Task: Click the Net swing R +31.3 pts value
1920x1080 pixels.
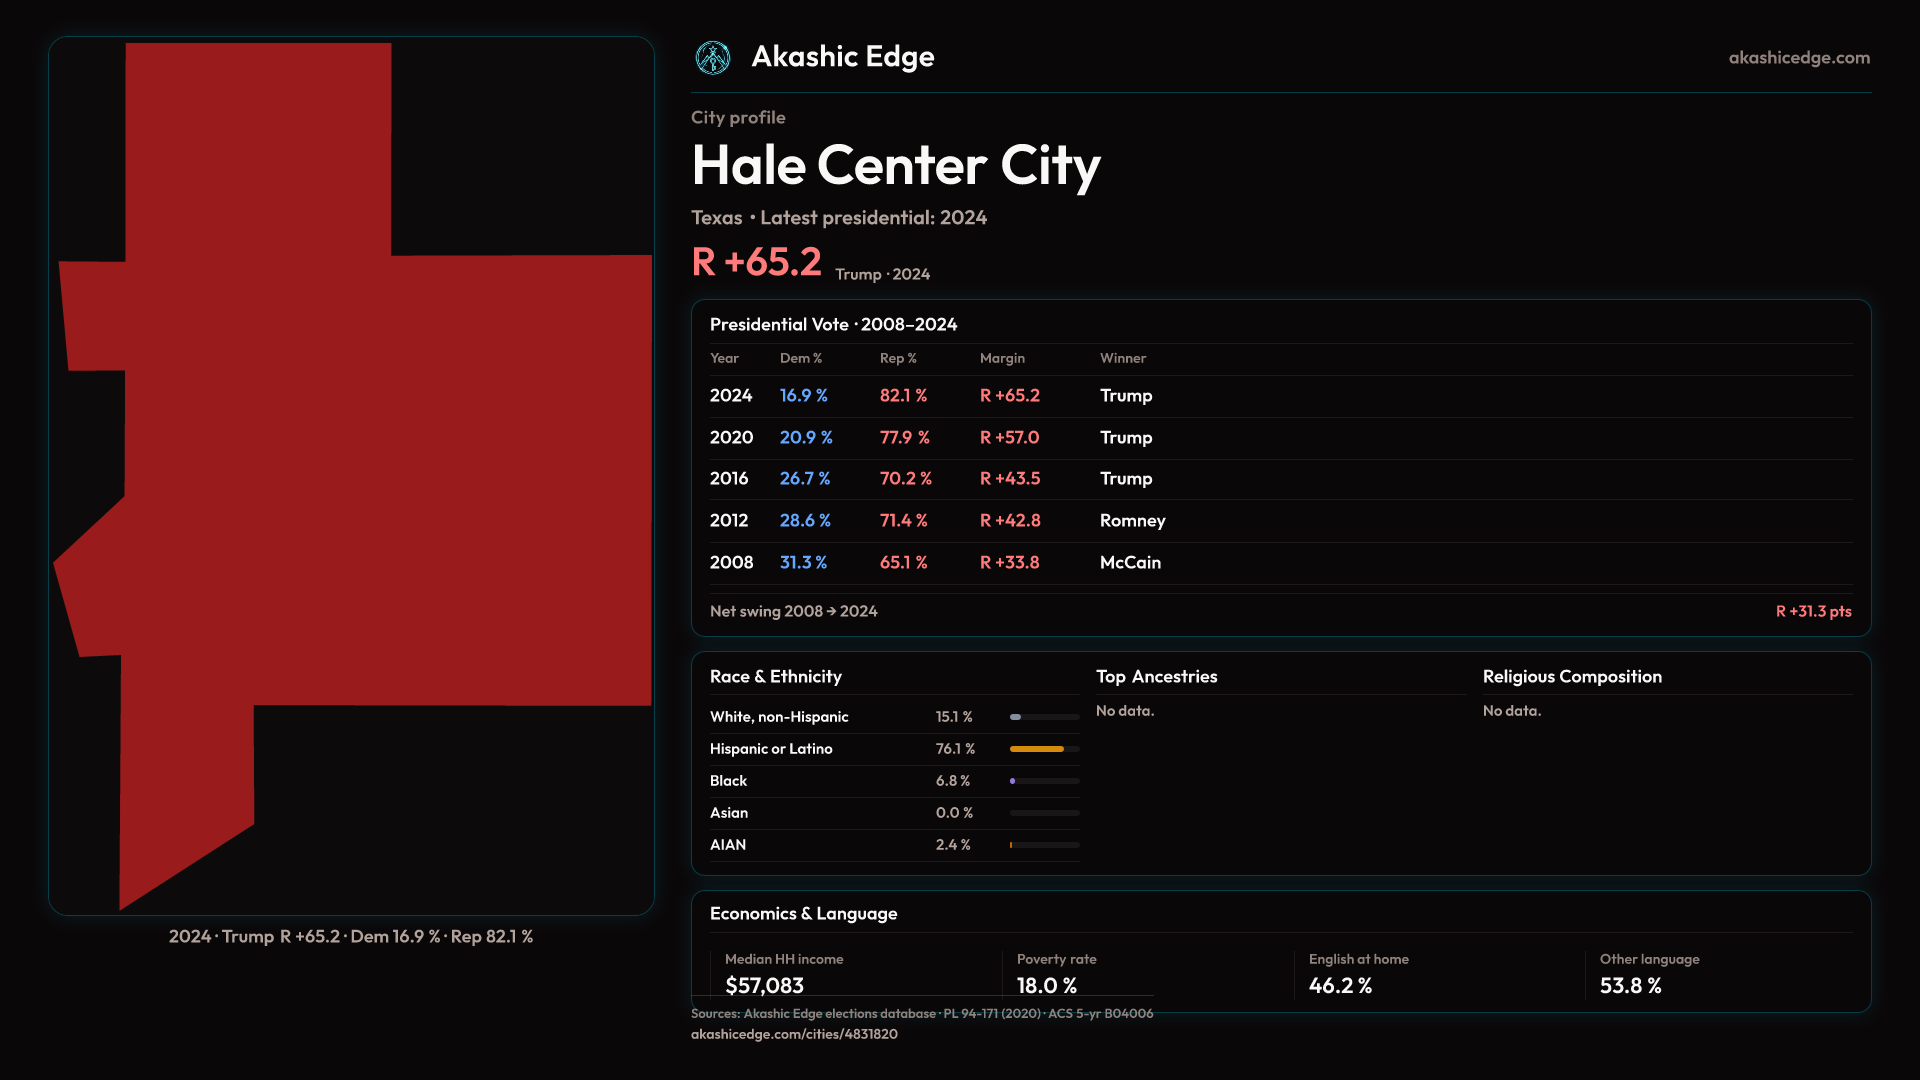Action: [1812, 612]
